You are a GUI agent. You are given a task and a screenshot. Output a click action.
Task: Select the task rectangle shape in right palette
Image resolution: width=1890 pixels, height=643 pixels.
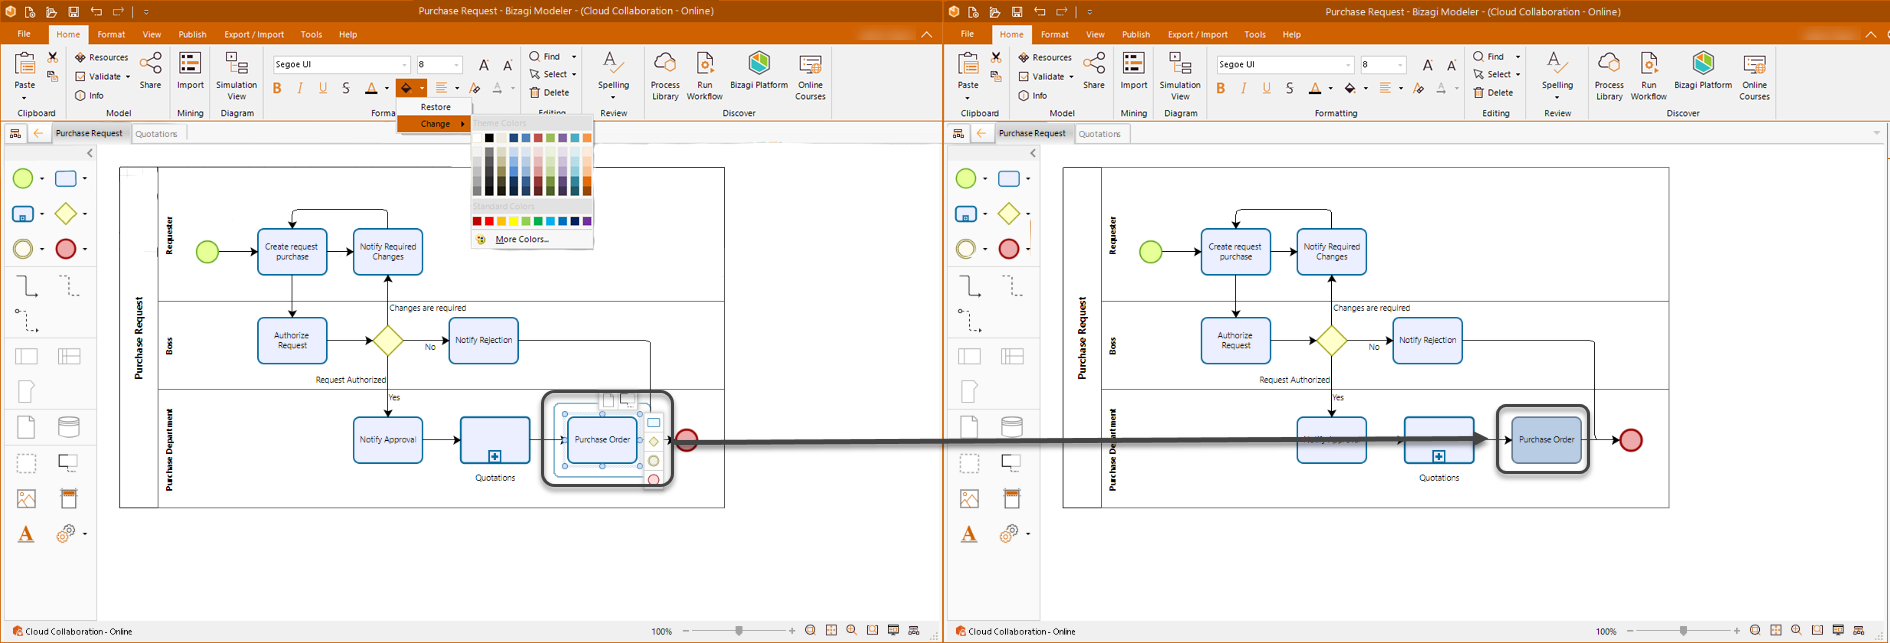(1009, 178)
